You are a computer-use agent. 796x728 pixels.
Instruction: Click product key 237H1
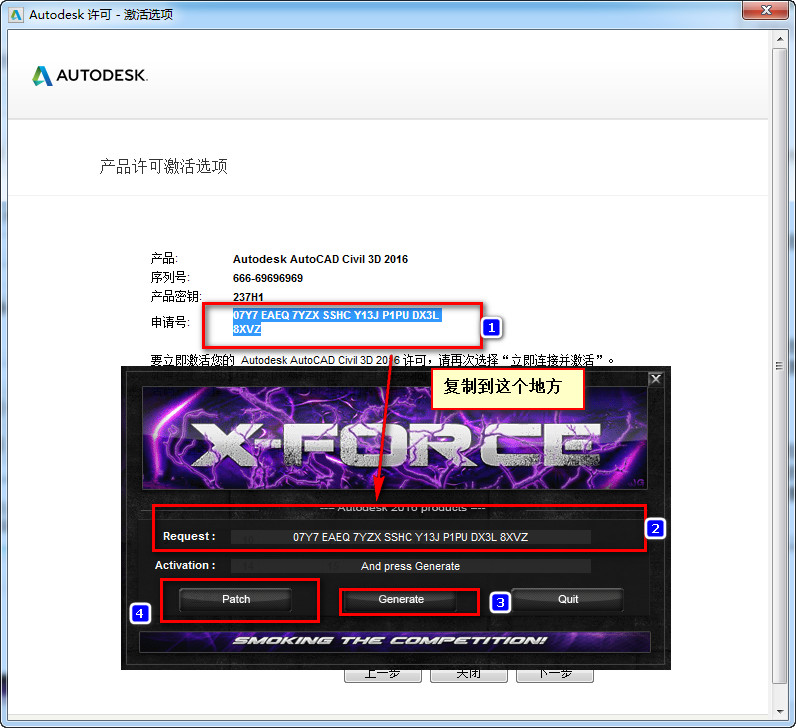click(248, 297)
